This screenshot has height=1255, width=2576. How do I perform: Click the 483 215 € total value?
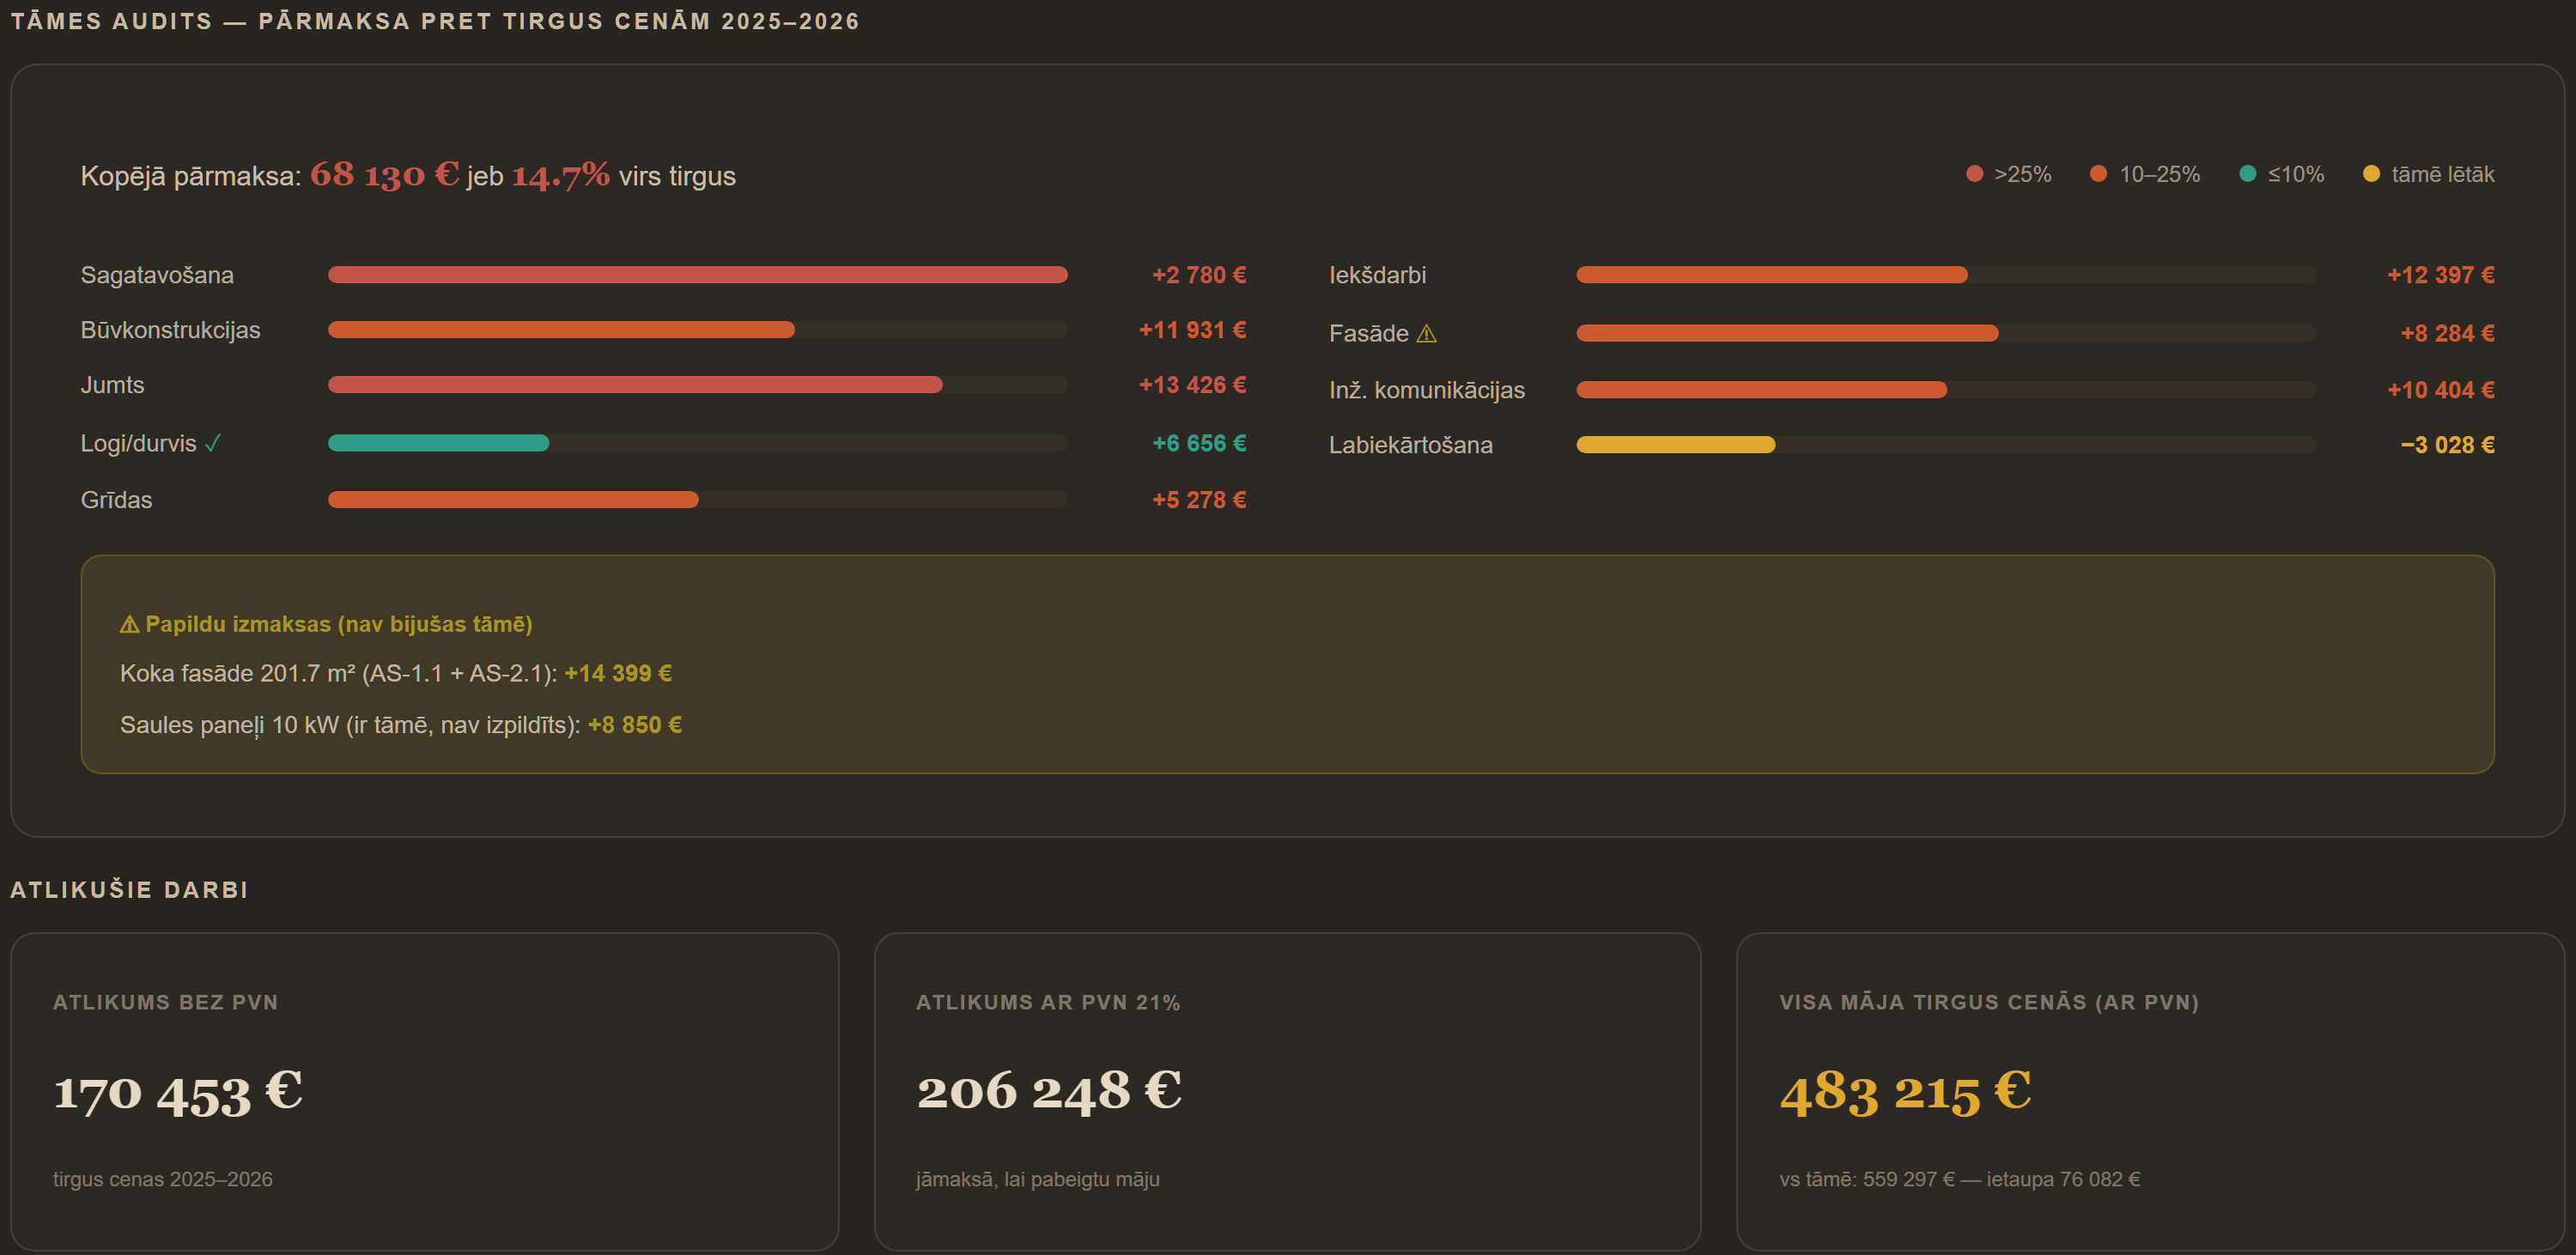click(x=1905, y=1091)
